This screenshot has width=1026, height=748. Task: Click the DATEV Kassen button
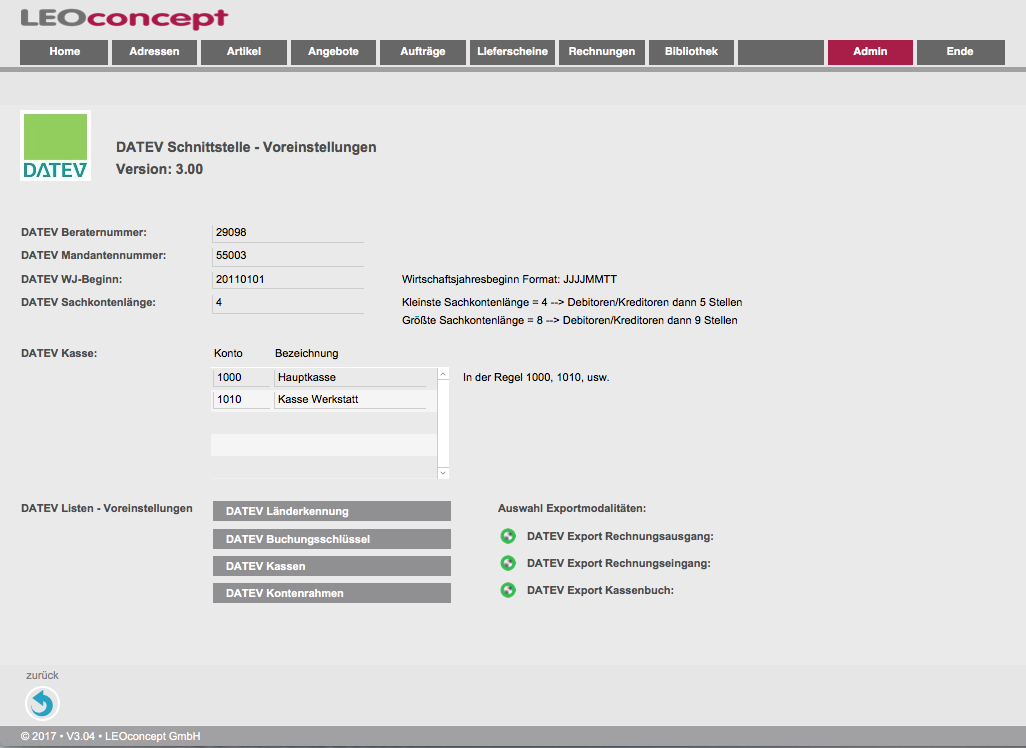pyautogui.click(x=332, y=566)
